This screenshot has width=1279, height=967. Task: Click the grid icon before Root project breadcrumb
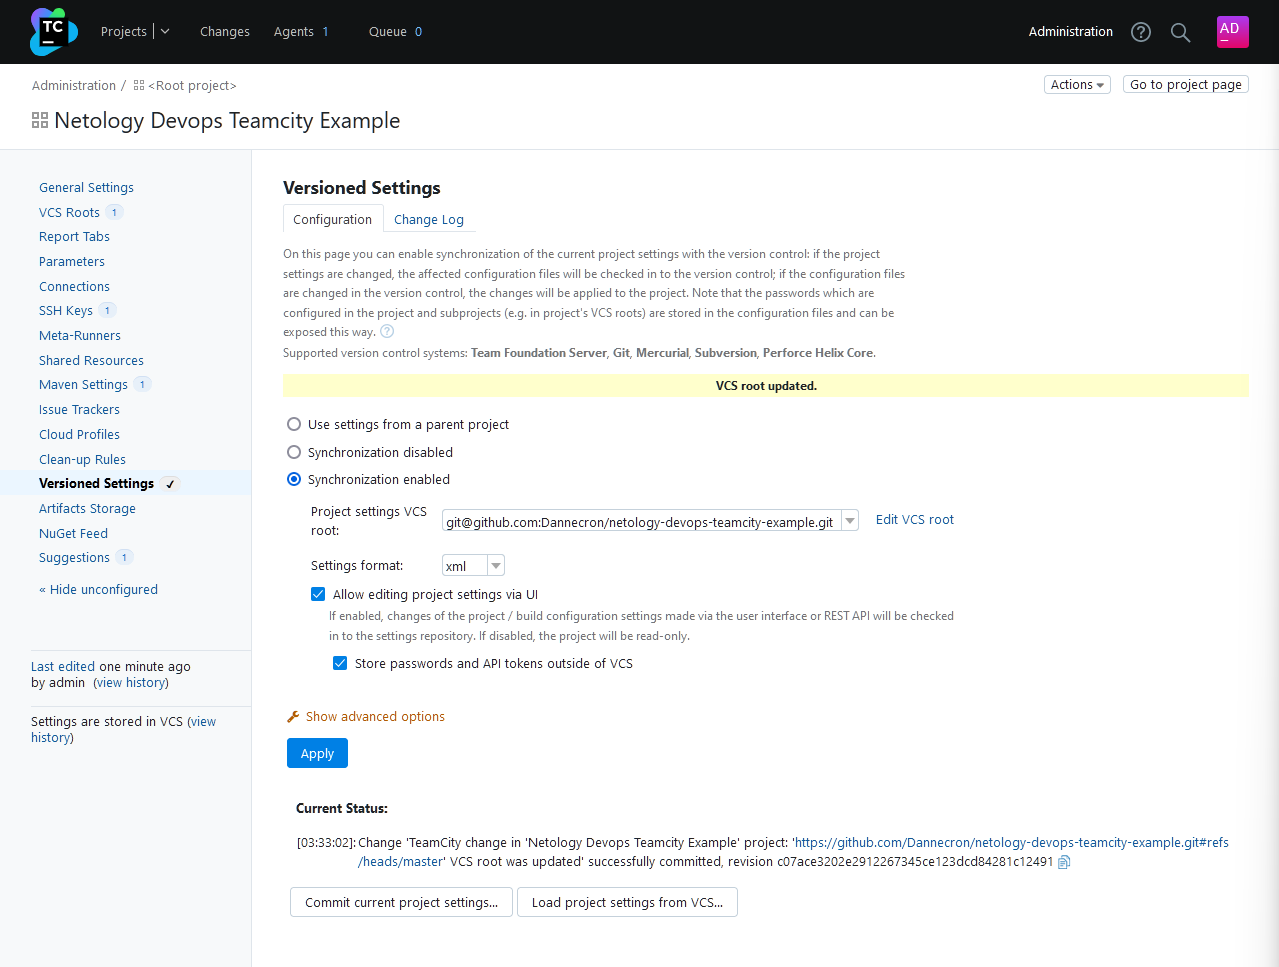click(x=138, y=85)
